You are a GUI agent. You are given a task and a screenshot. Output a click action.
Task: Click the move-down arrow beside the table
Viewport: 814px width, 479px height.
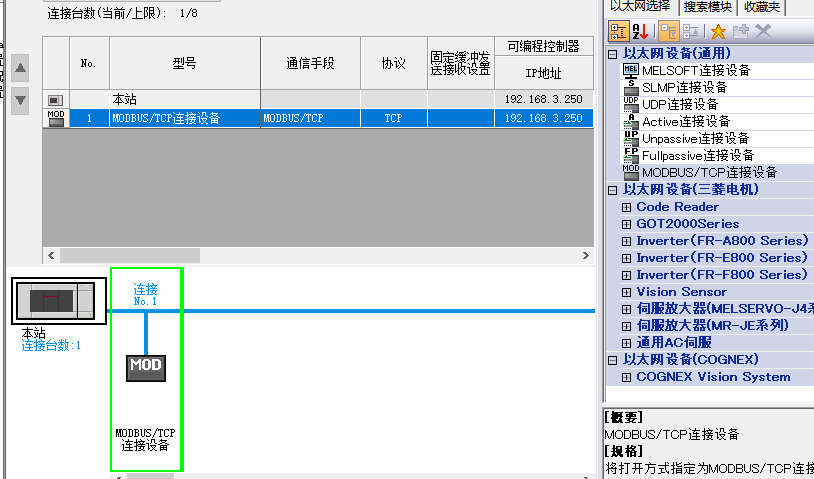pos(21,98)
